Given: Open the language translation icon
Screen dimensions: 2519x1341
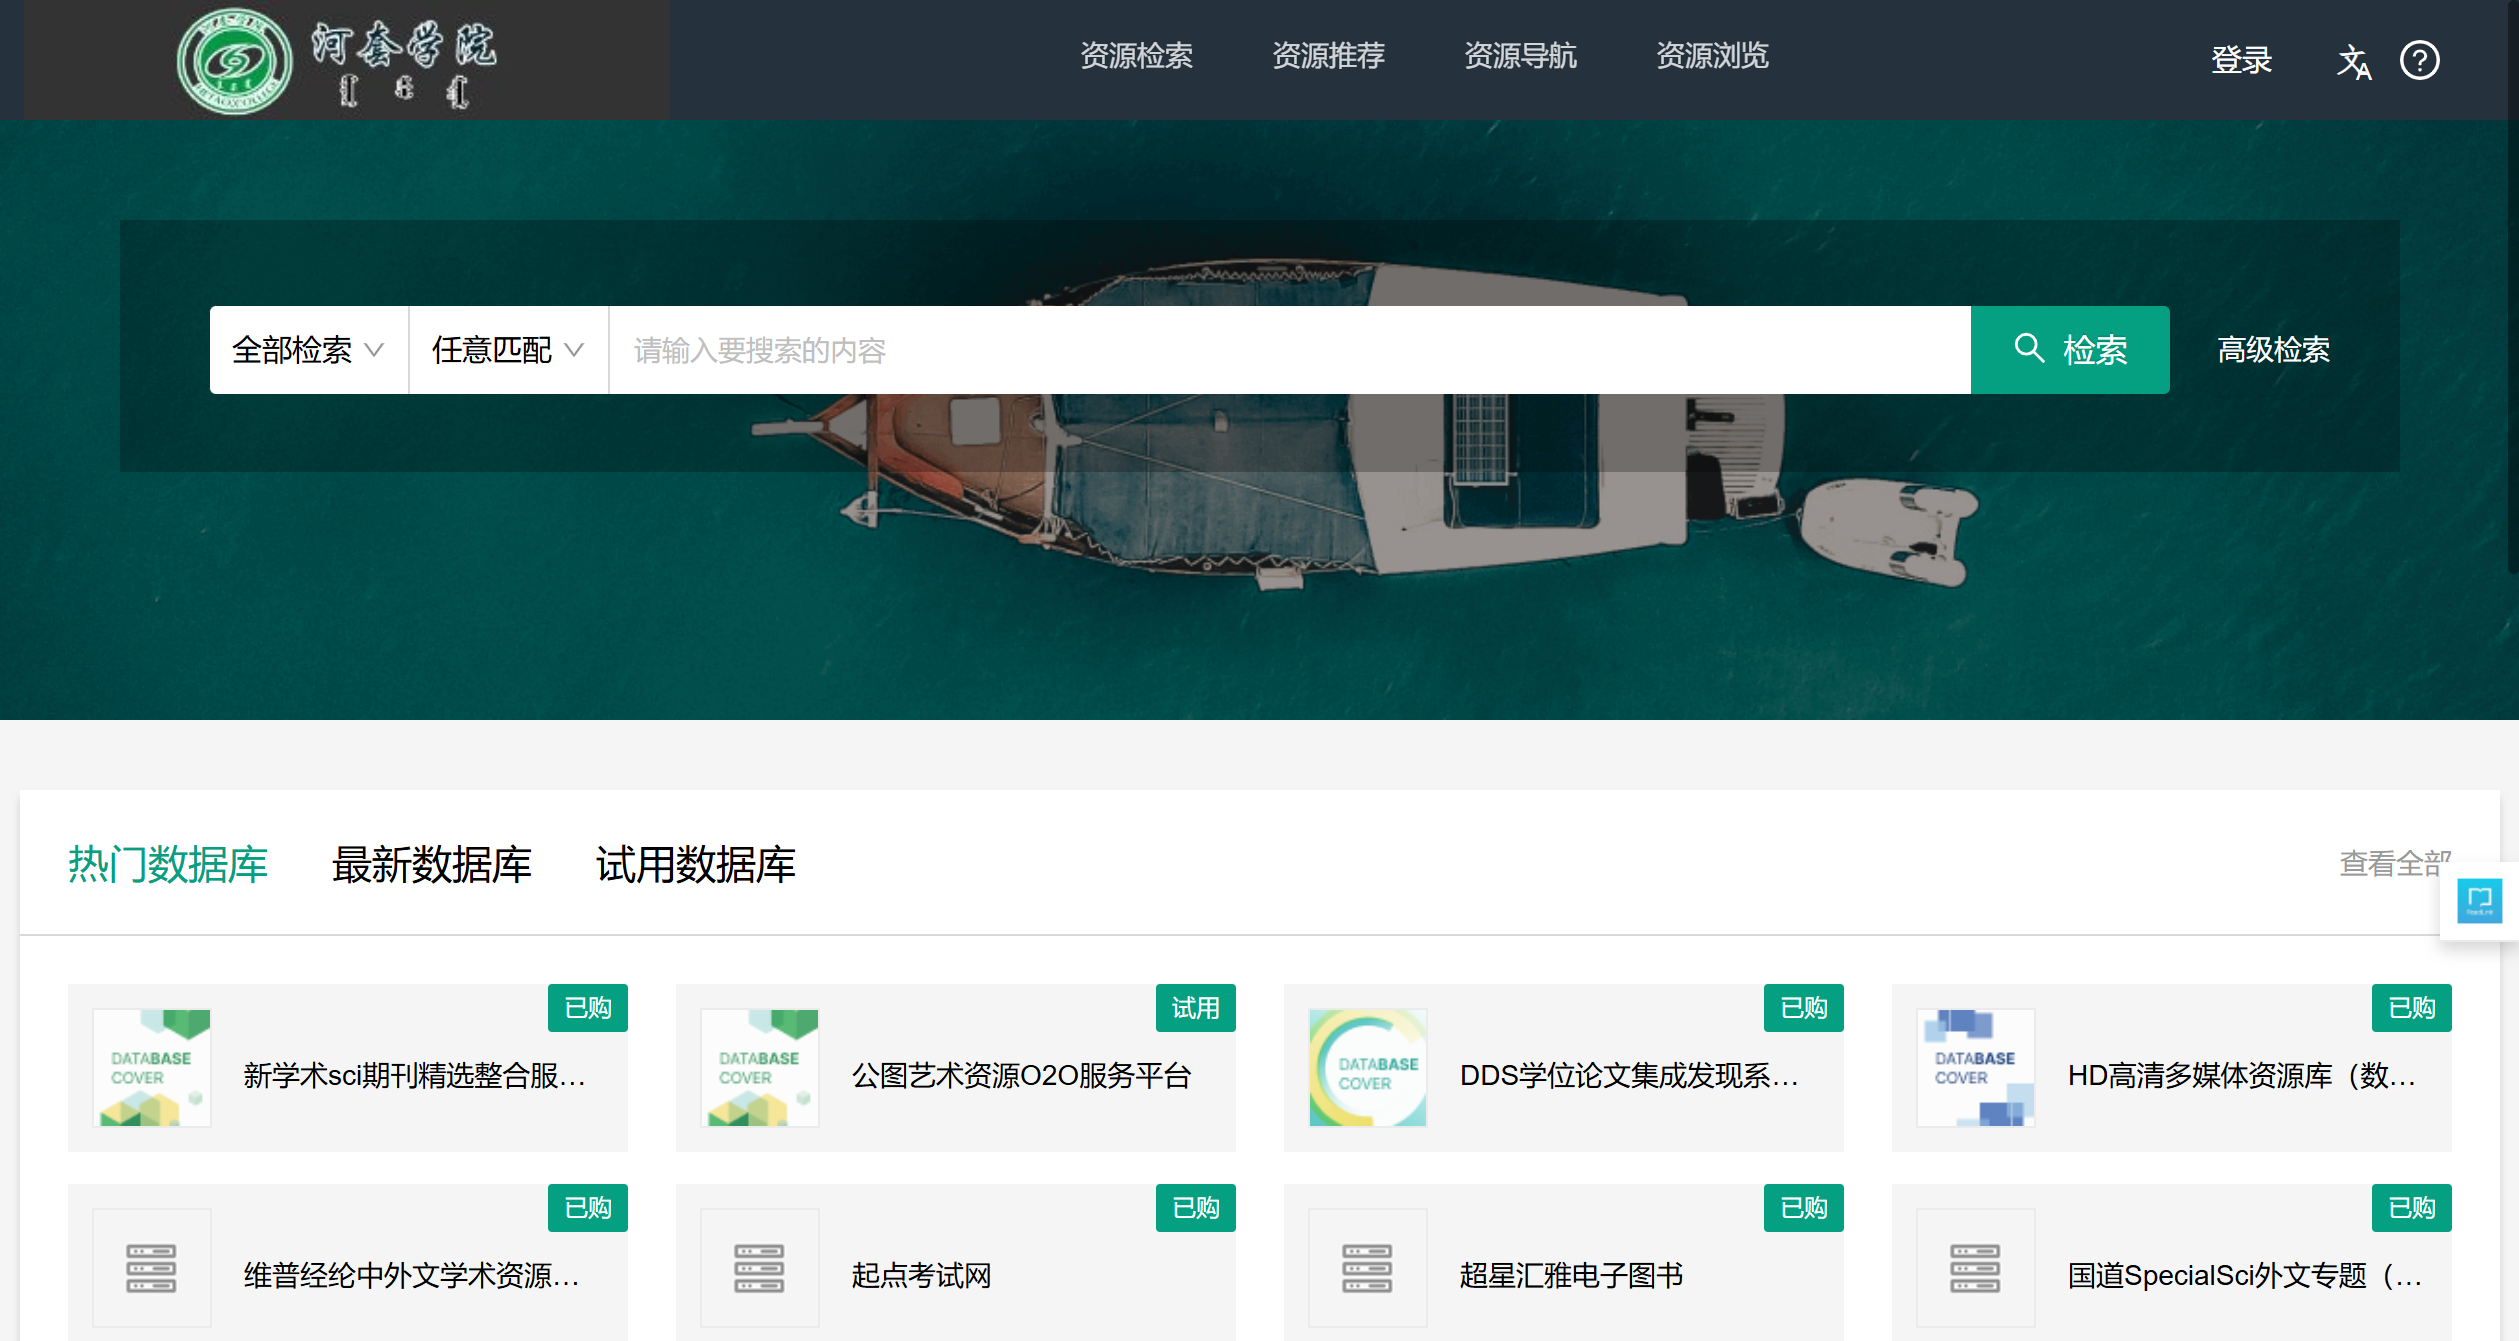Looking at the screenshot, I should coord(2353,62).
